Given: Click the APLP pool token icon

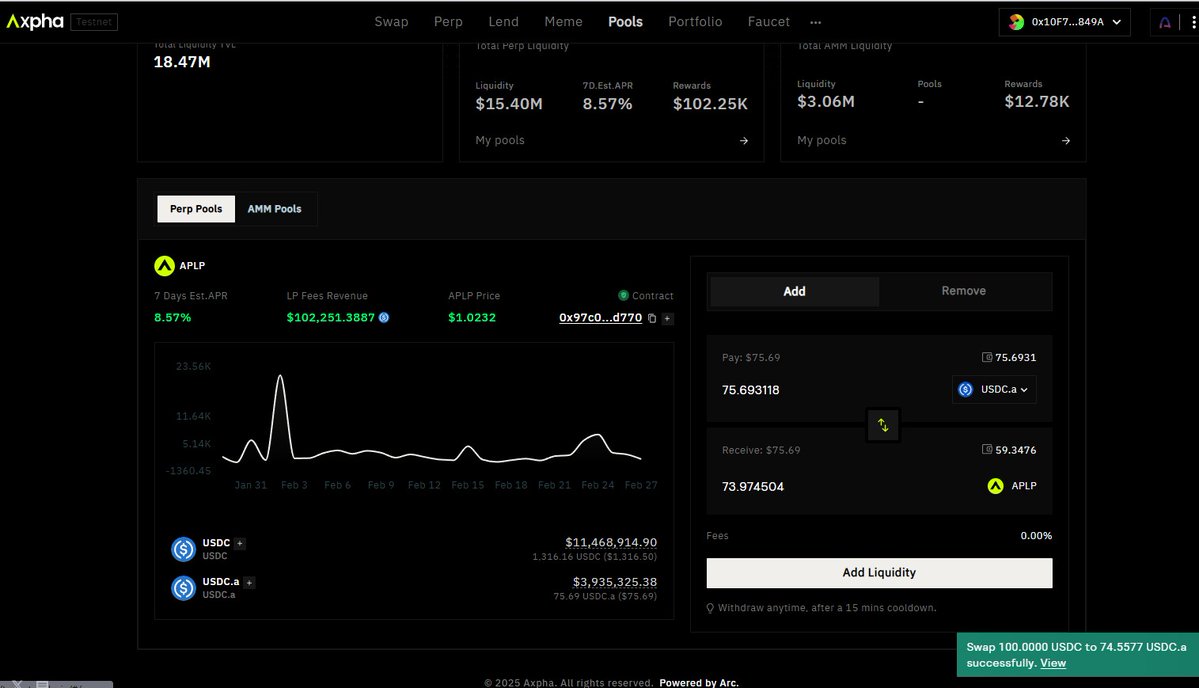Looking at the screenshot, I should [164, 265].
